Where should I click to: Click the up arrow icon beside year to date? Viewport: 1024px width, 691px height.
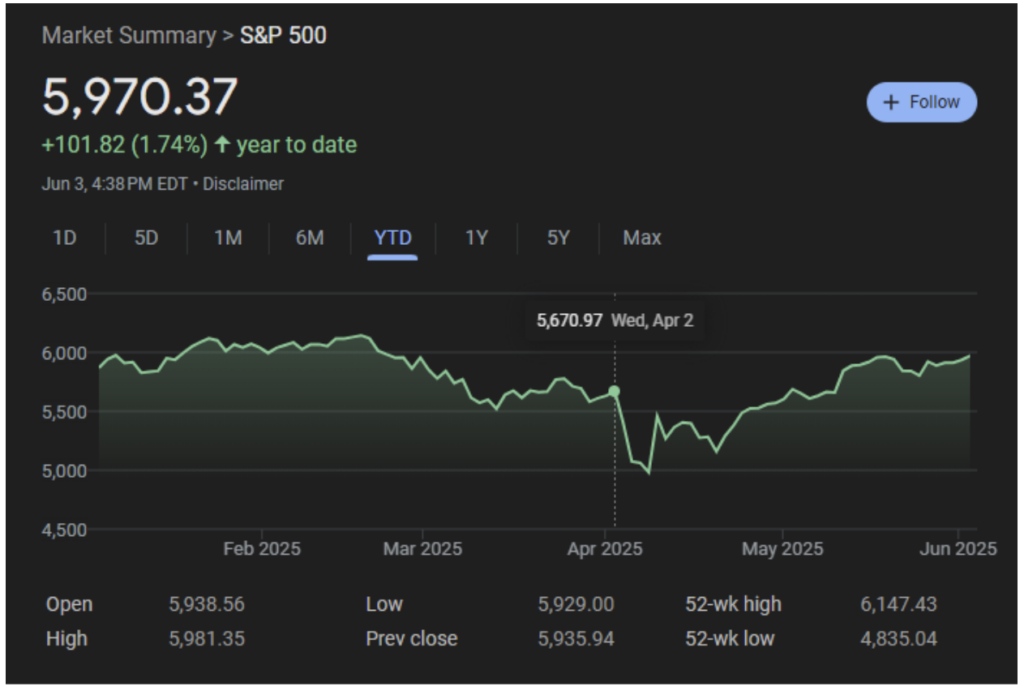click(222, 144)
